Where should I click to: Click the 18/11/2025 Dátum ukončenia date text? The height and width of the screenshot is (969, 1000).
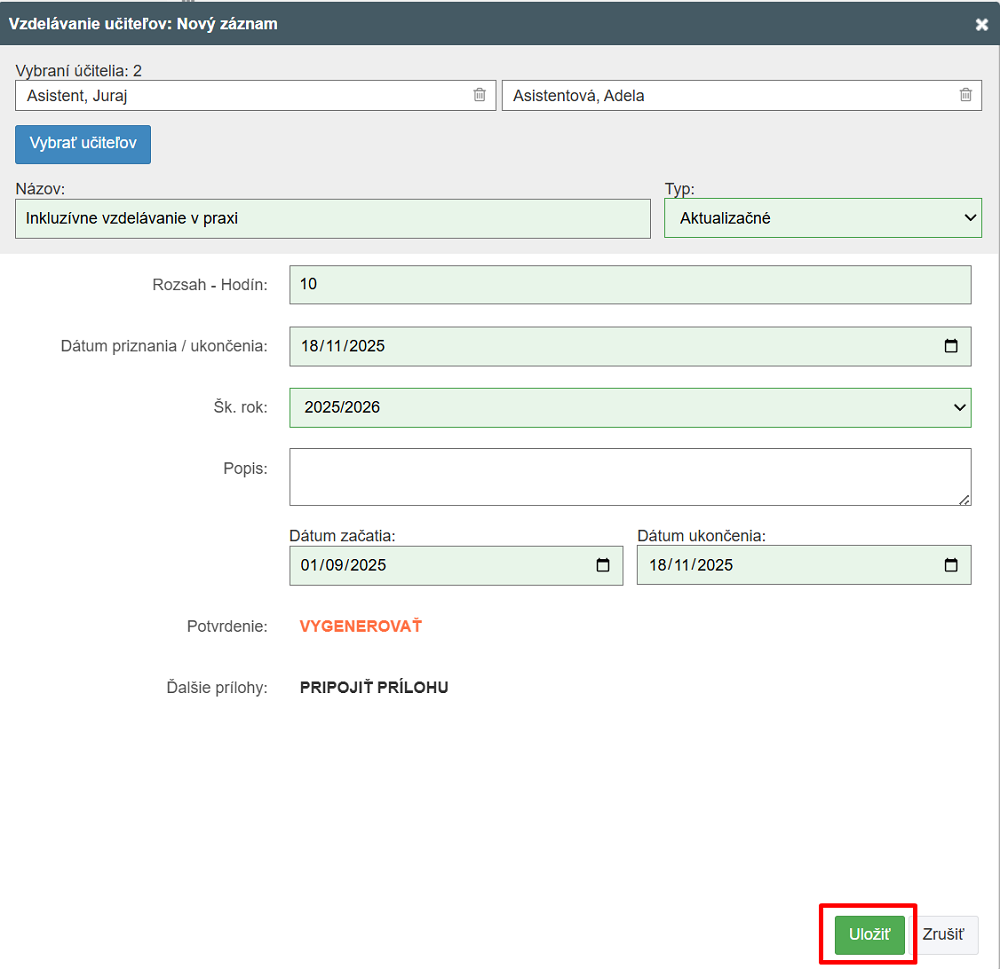(691, 565)
